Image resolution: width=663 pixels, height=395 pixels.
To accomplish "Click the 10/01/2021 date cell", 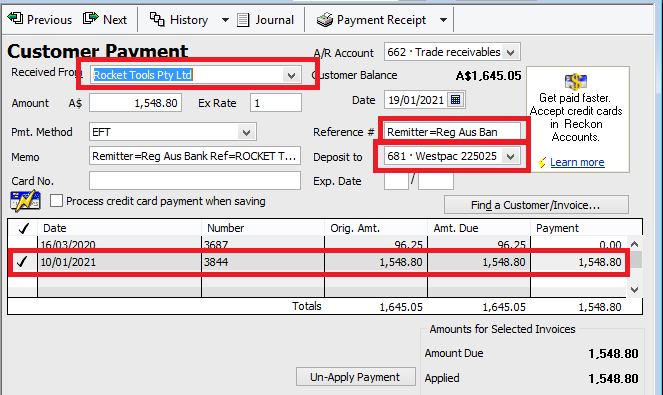I will pyautogui.click(x=119, y=262).
